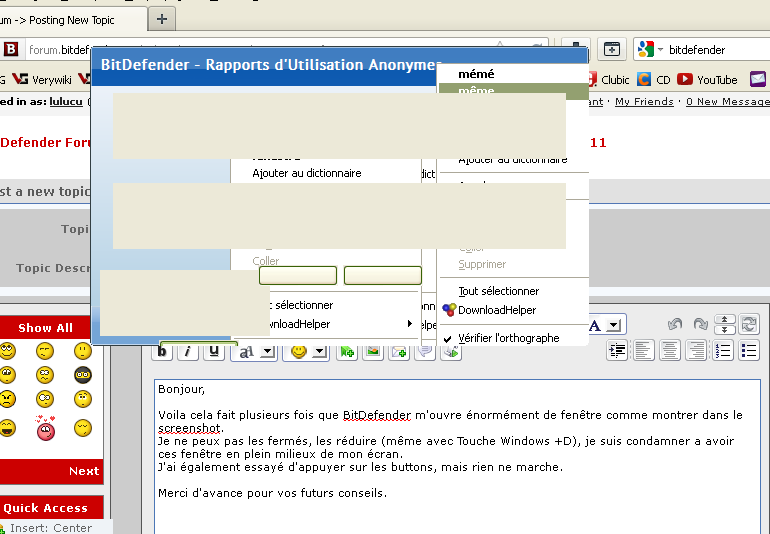
Task: Align the text left with the alignment icon
Action: click(x=644, y=351)
